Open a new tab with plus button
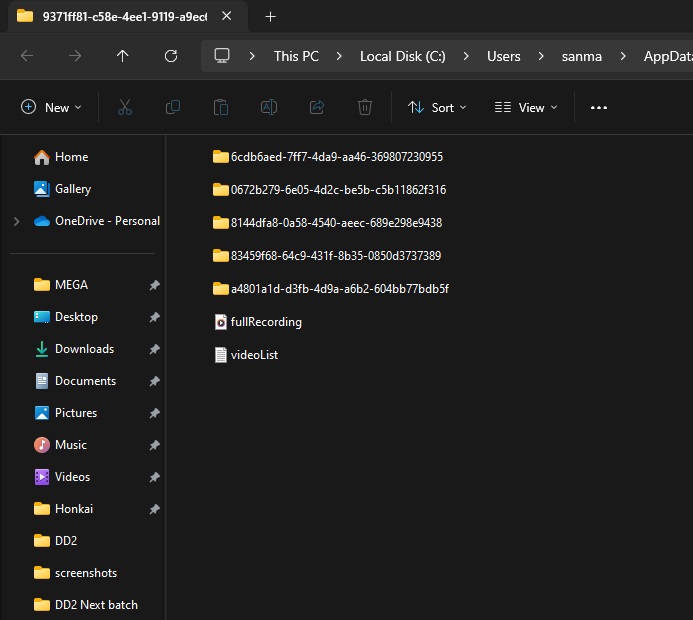This screenshot has width=693, height=620. point(270,17)
